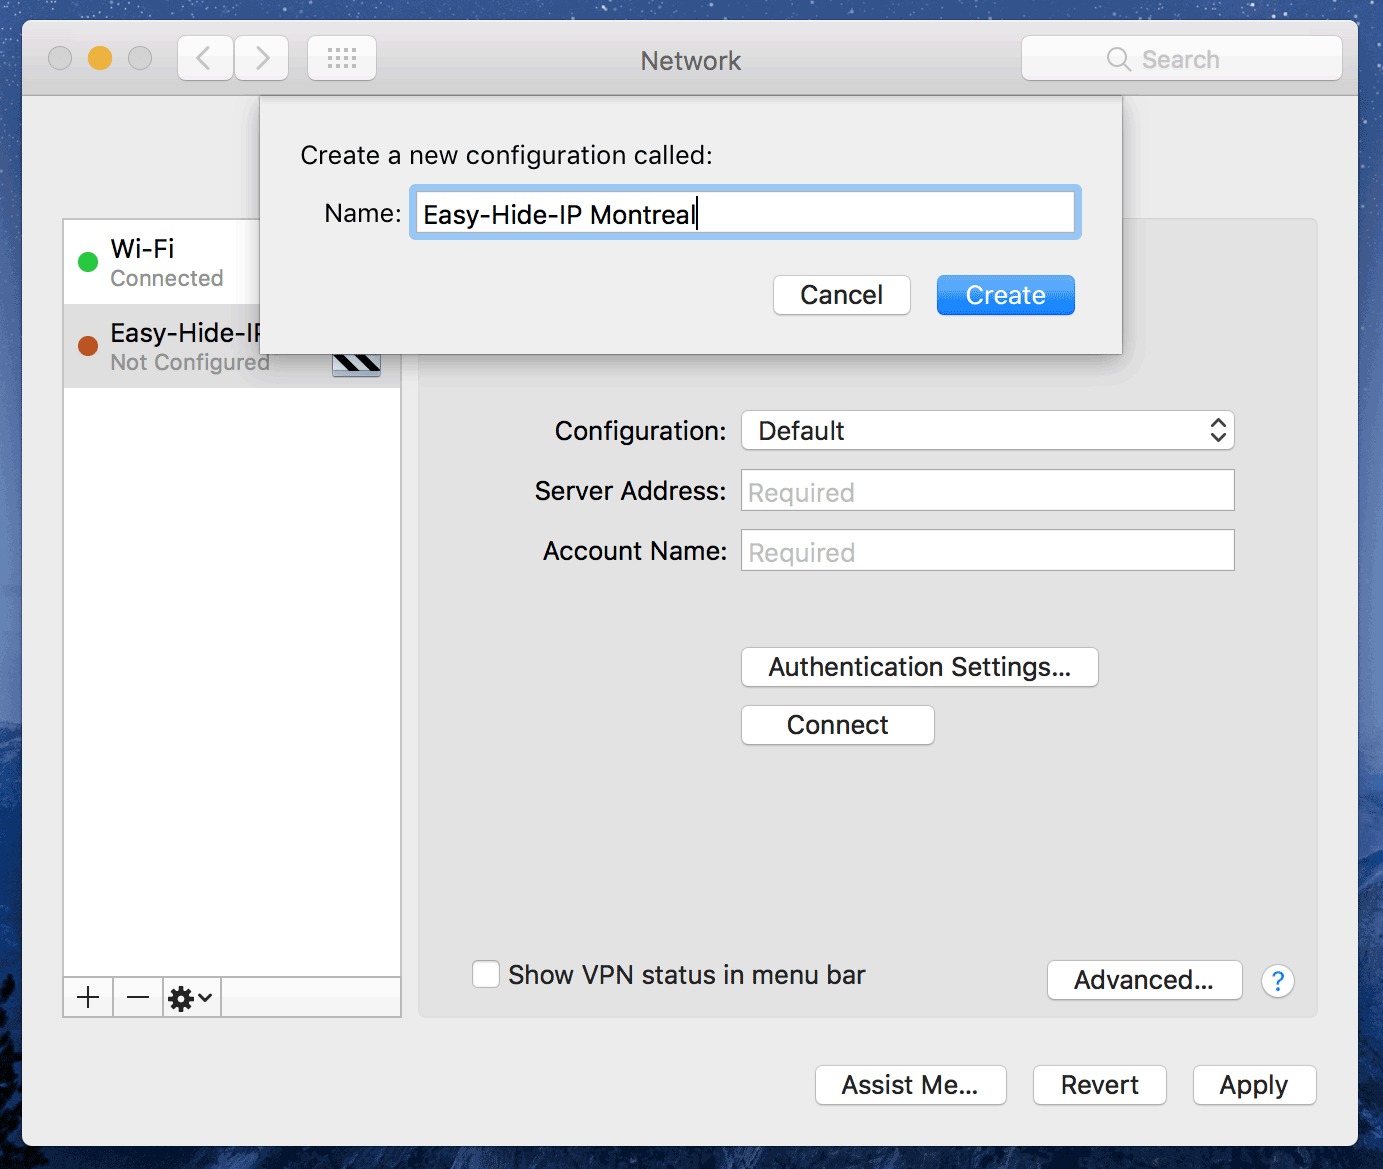The width and height of the screenshot is (1383, 1169).
Task: Cancel the new configuration dialog
Action: pyautogui.click(x=842, y=295)
